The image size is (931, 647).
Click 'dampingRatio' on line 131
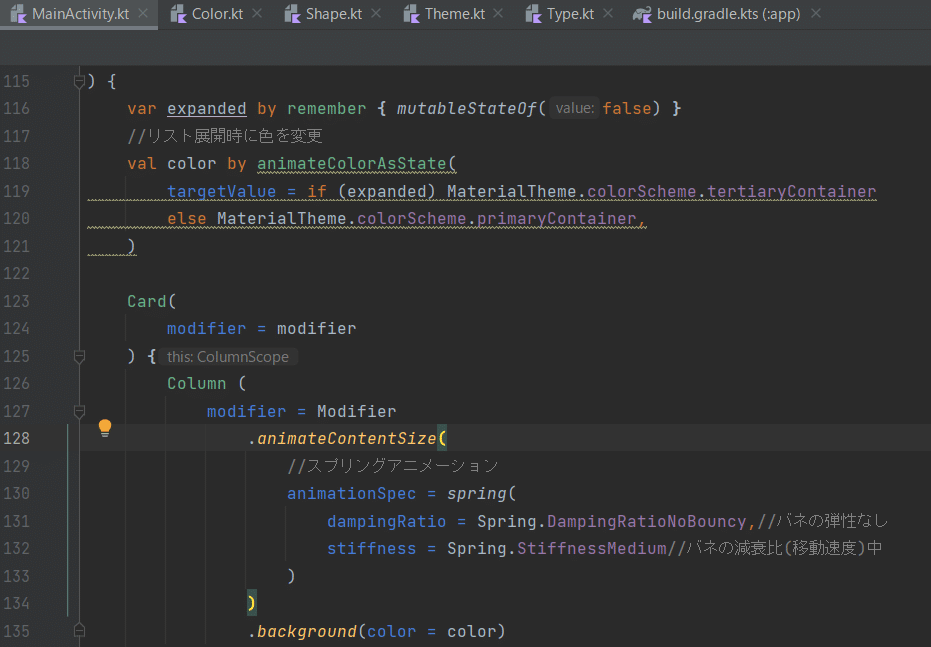(x=387, y=521)
